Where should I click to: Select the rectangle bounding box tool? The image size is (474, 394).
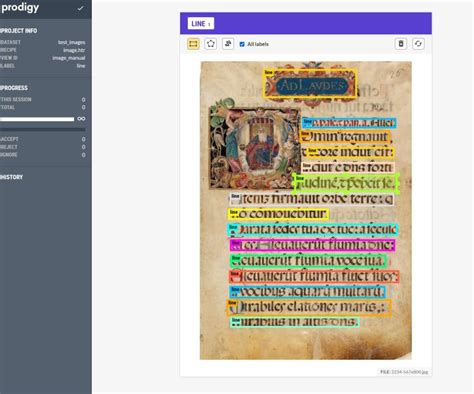click(193, 44)
